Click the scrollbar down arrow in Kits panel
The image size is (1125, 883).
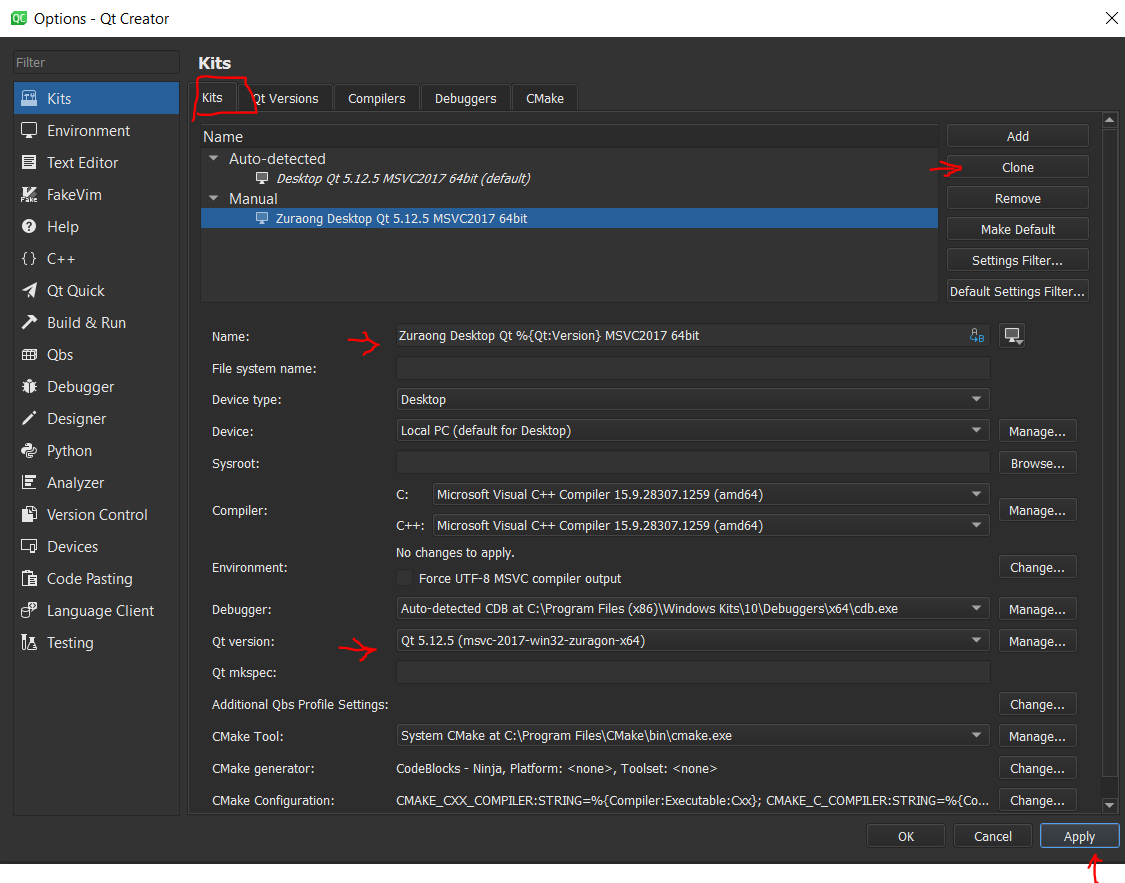(x=1109, y=806)
